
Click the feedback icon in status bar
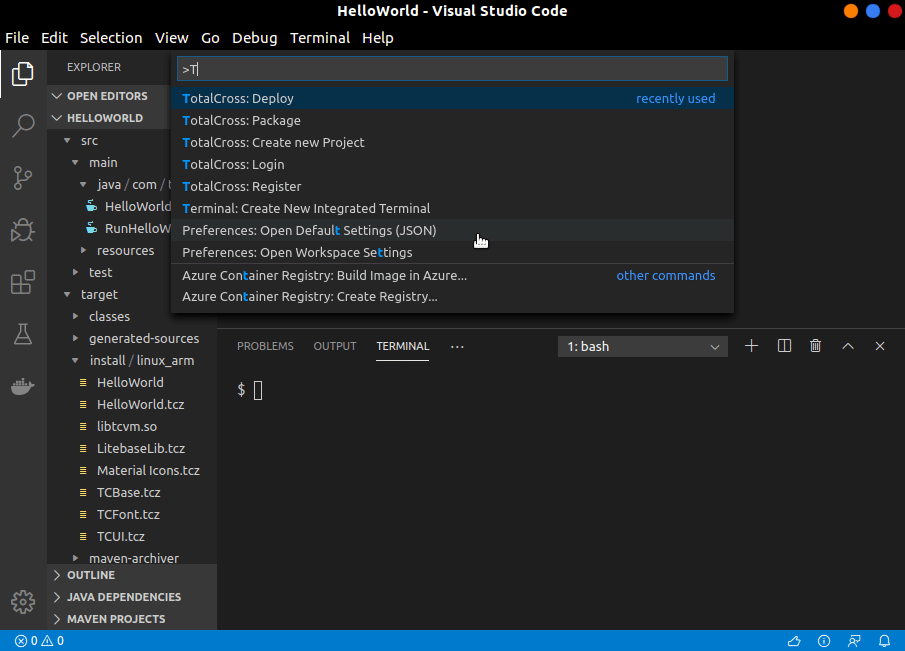[x=854, y=641]
